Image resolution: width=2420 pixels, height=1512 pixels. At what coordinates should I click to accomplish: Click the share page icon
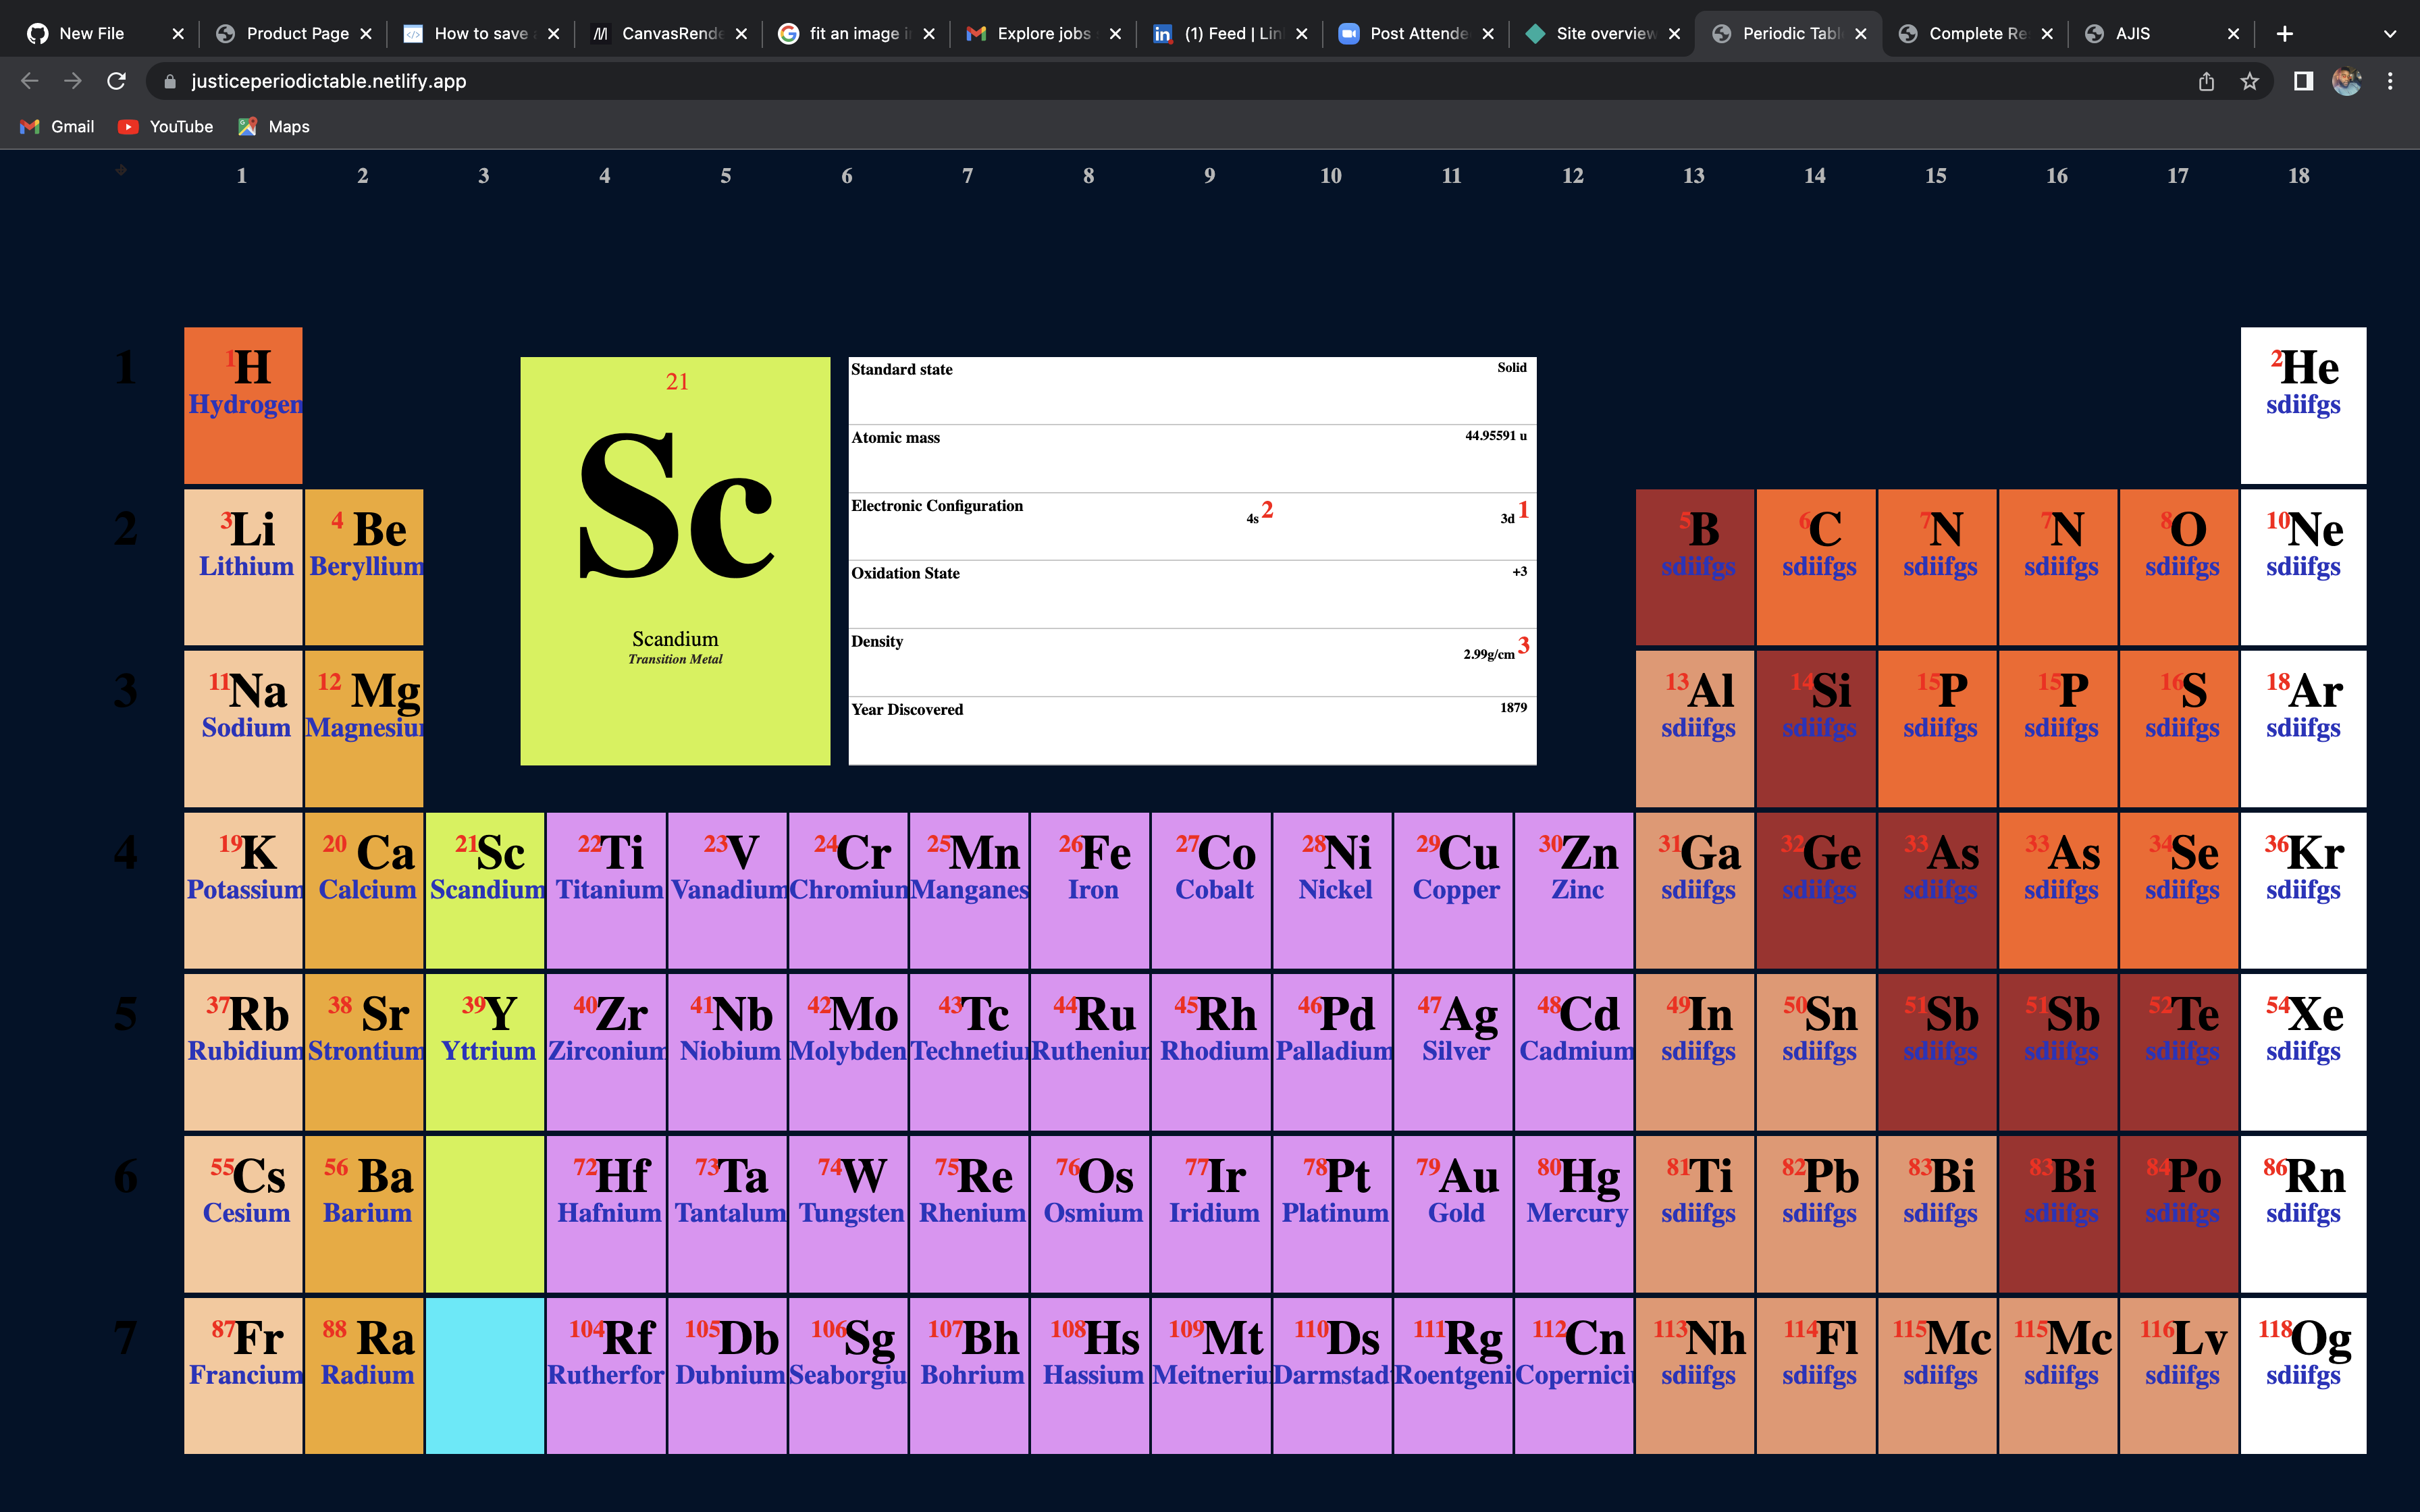tap(2206, 81)
